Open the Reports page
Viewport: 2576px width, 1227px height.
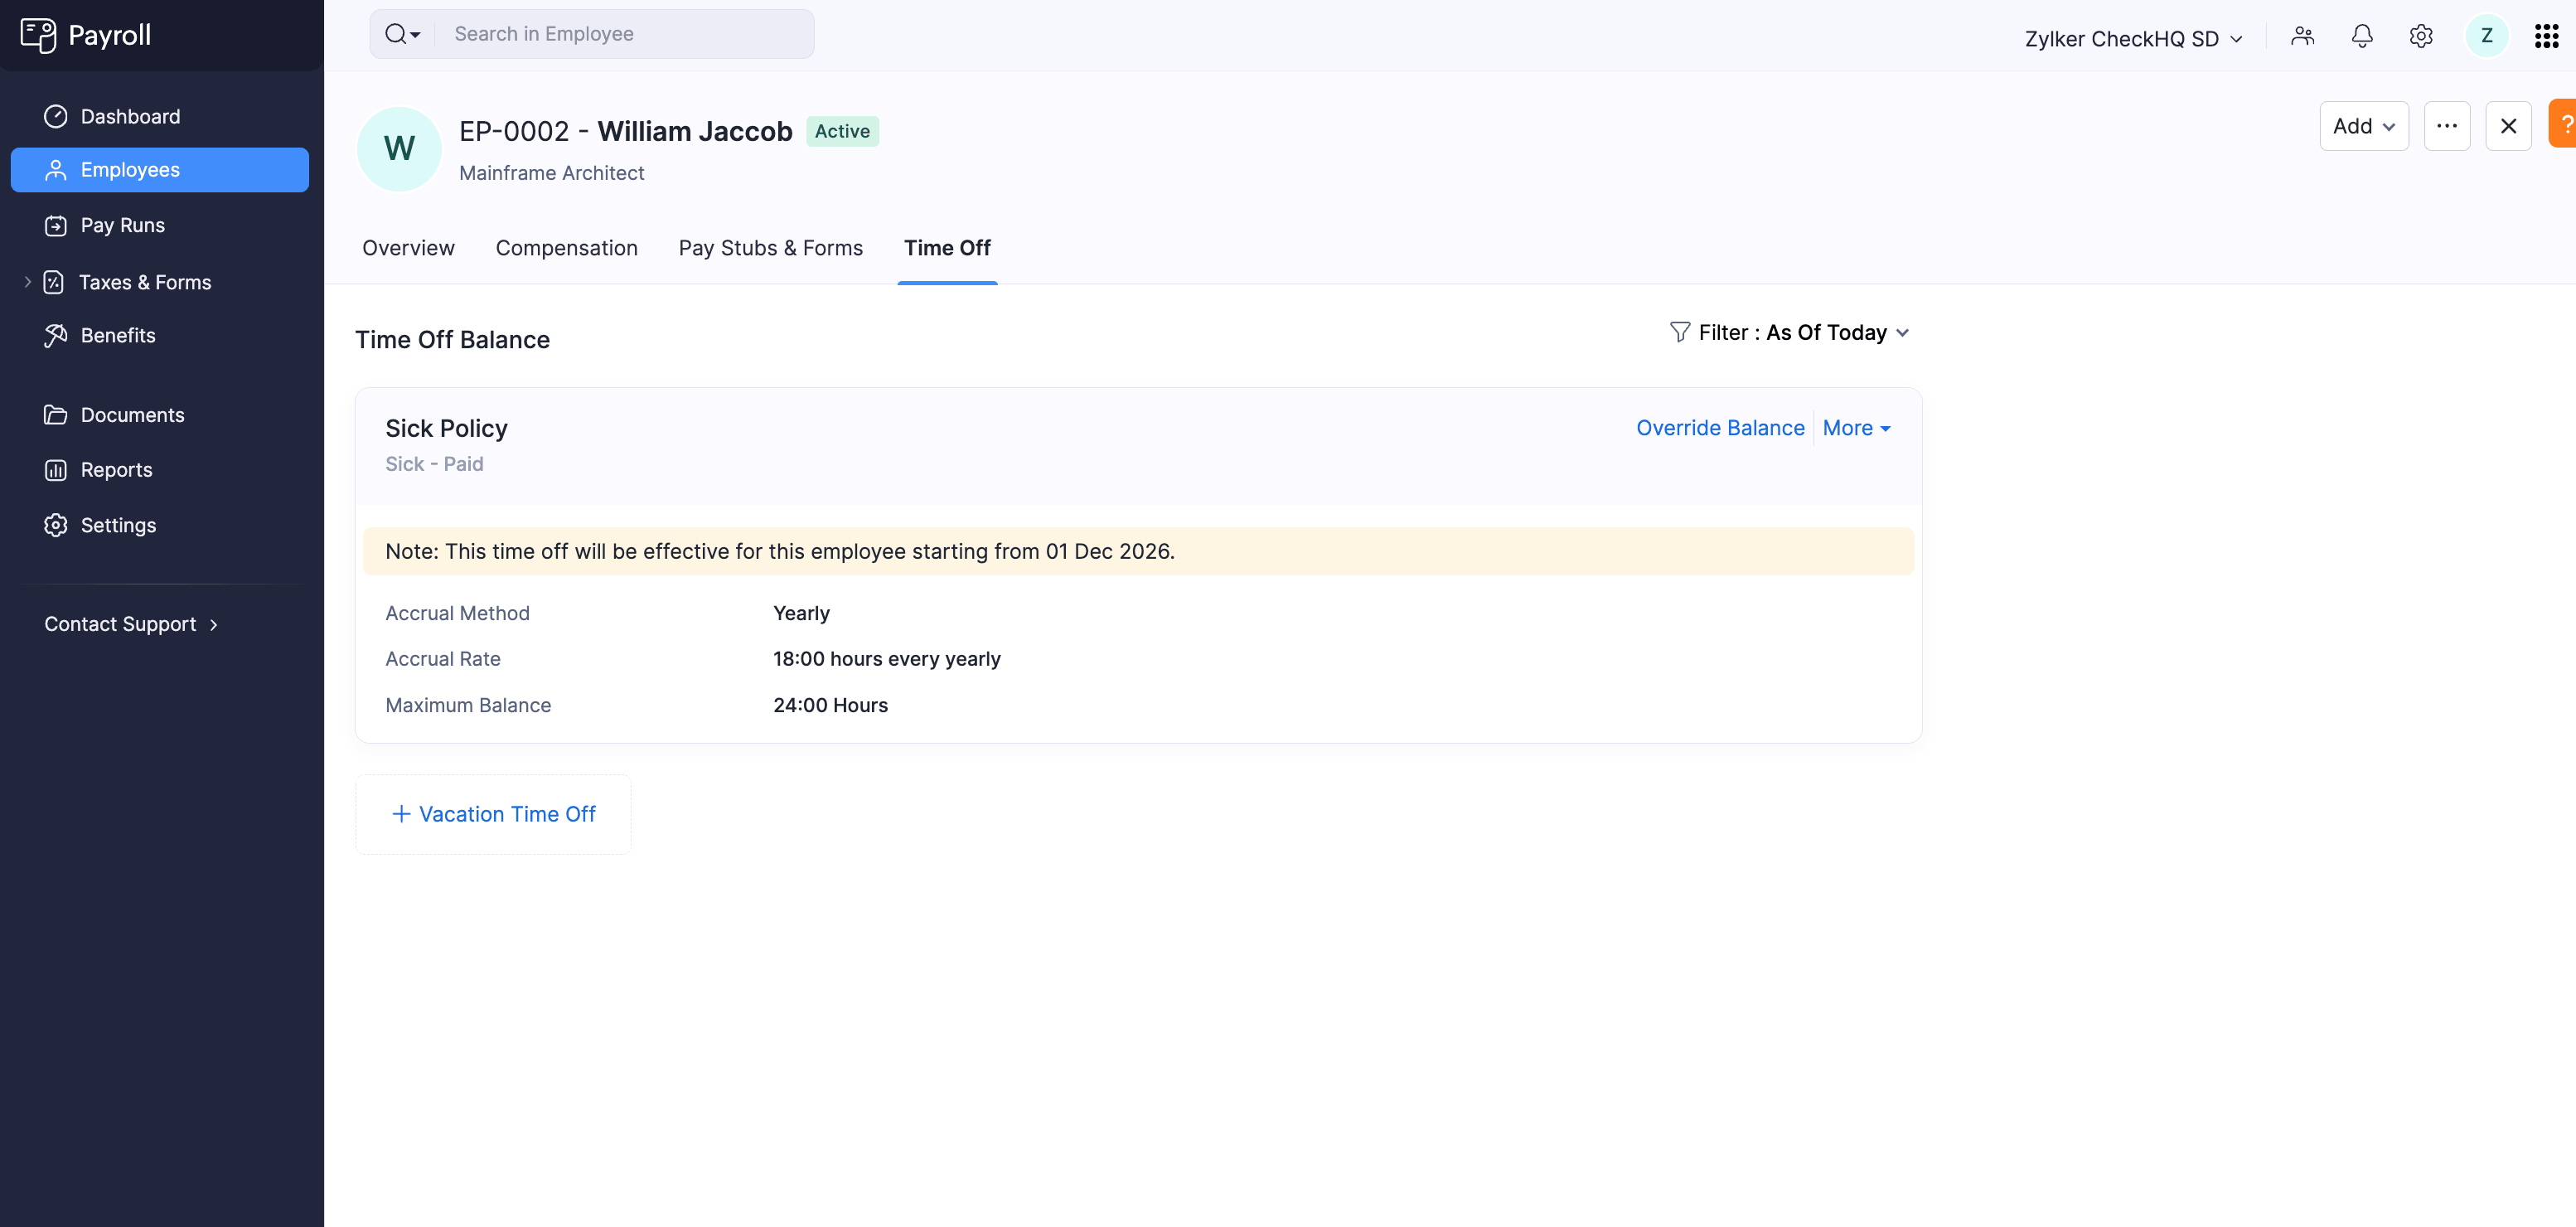160,470
